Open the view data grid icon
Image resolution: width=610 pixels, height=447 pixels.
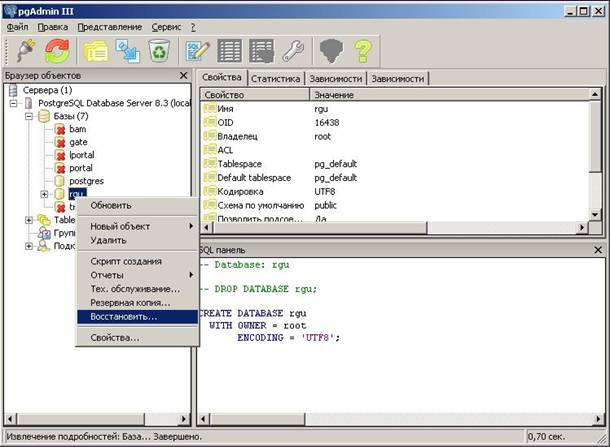click(x=229, y=51)
